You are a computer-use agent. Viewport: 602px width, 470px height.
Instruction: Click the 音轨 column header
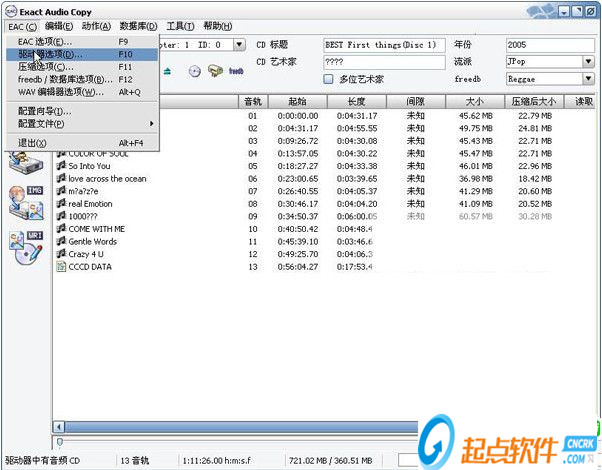[x=253, y=102]
